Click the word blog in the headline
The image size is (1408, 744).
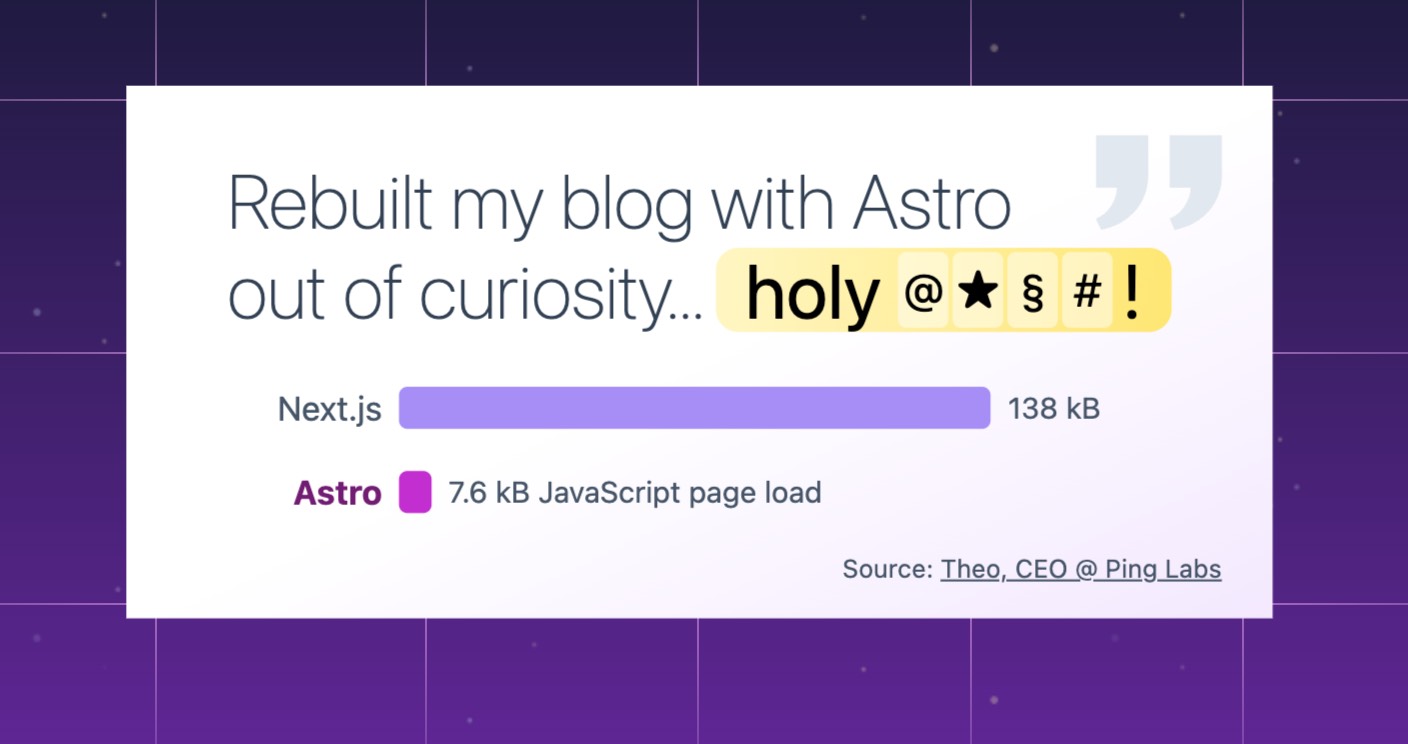pyautogui.click(x=626, y=207)
